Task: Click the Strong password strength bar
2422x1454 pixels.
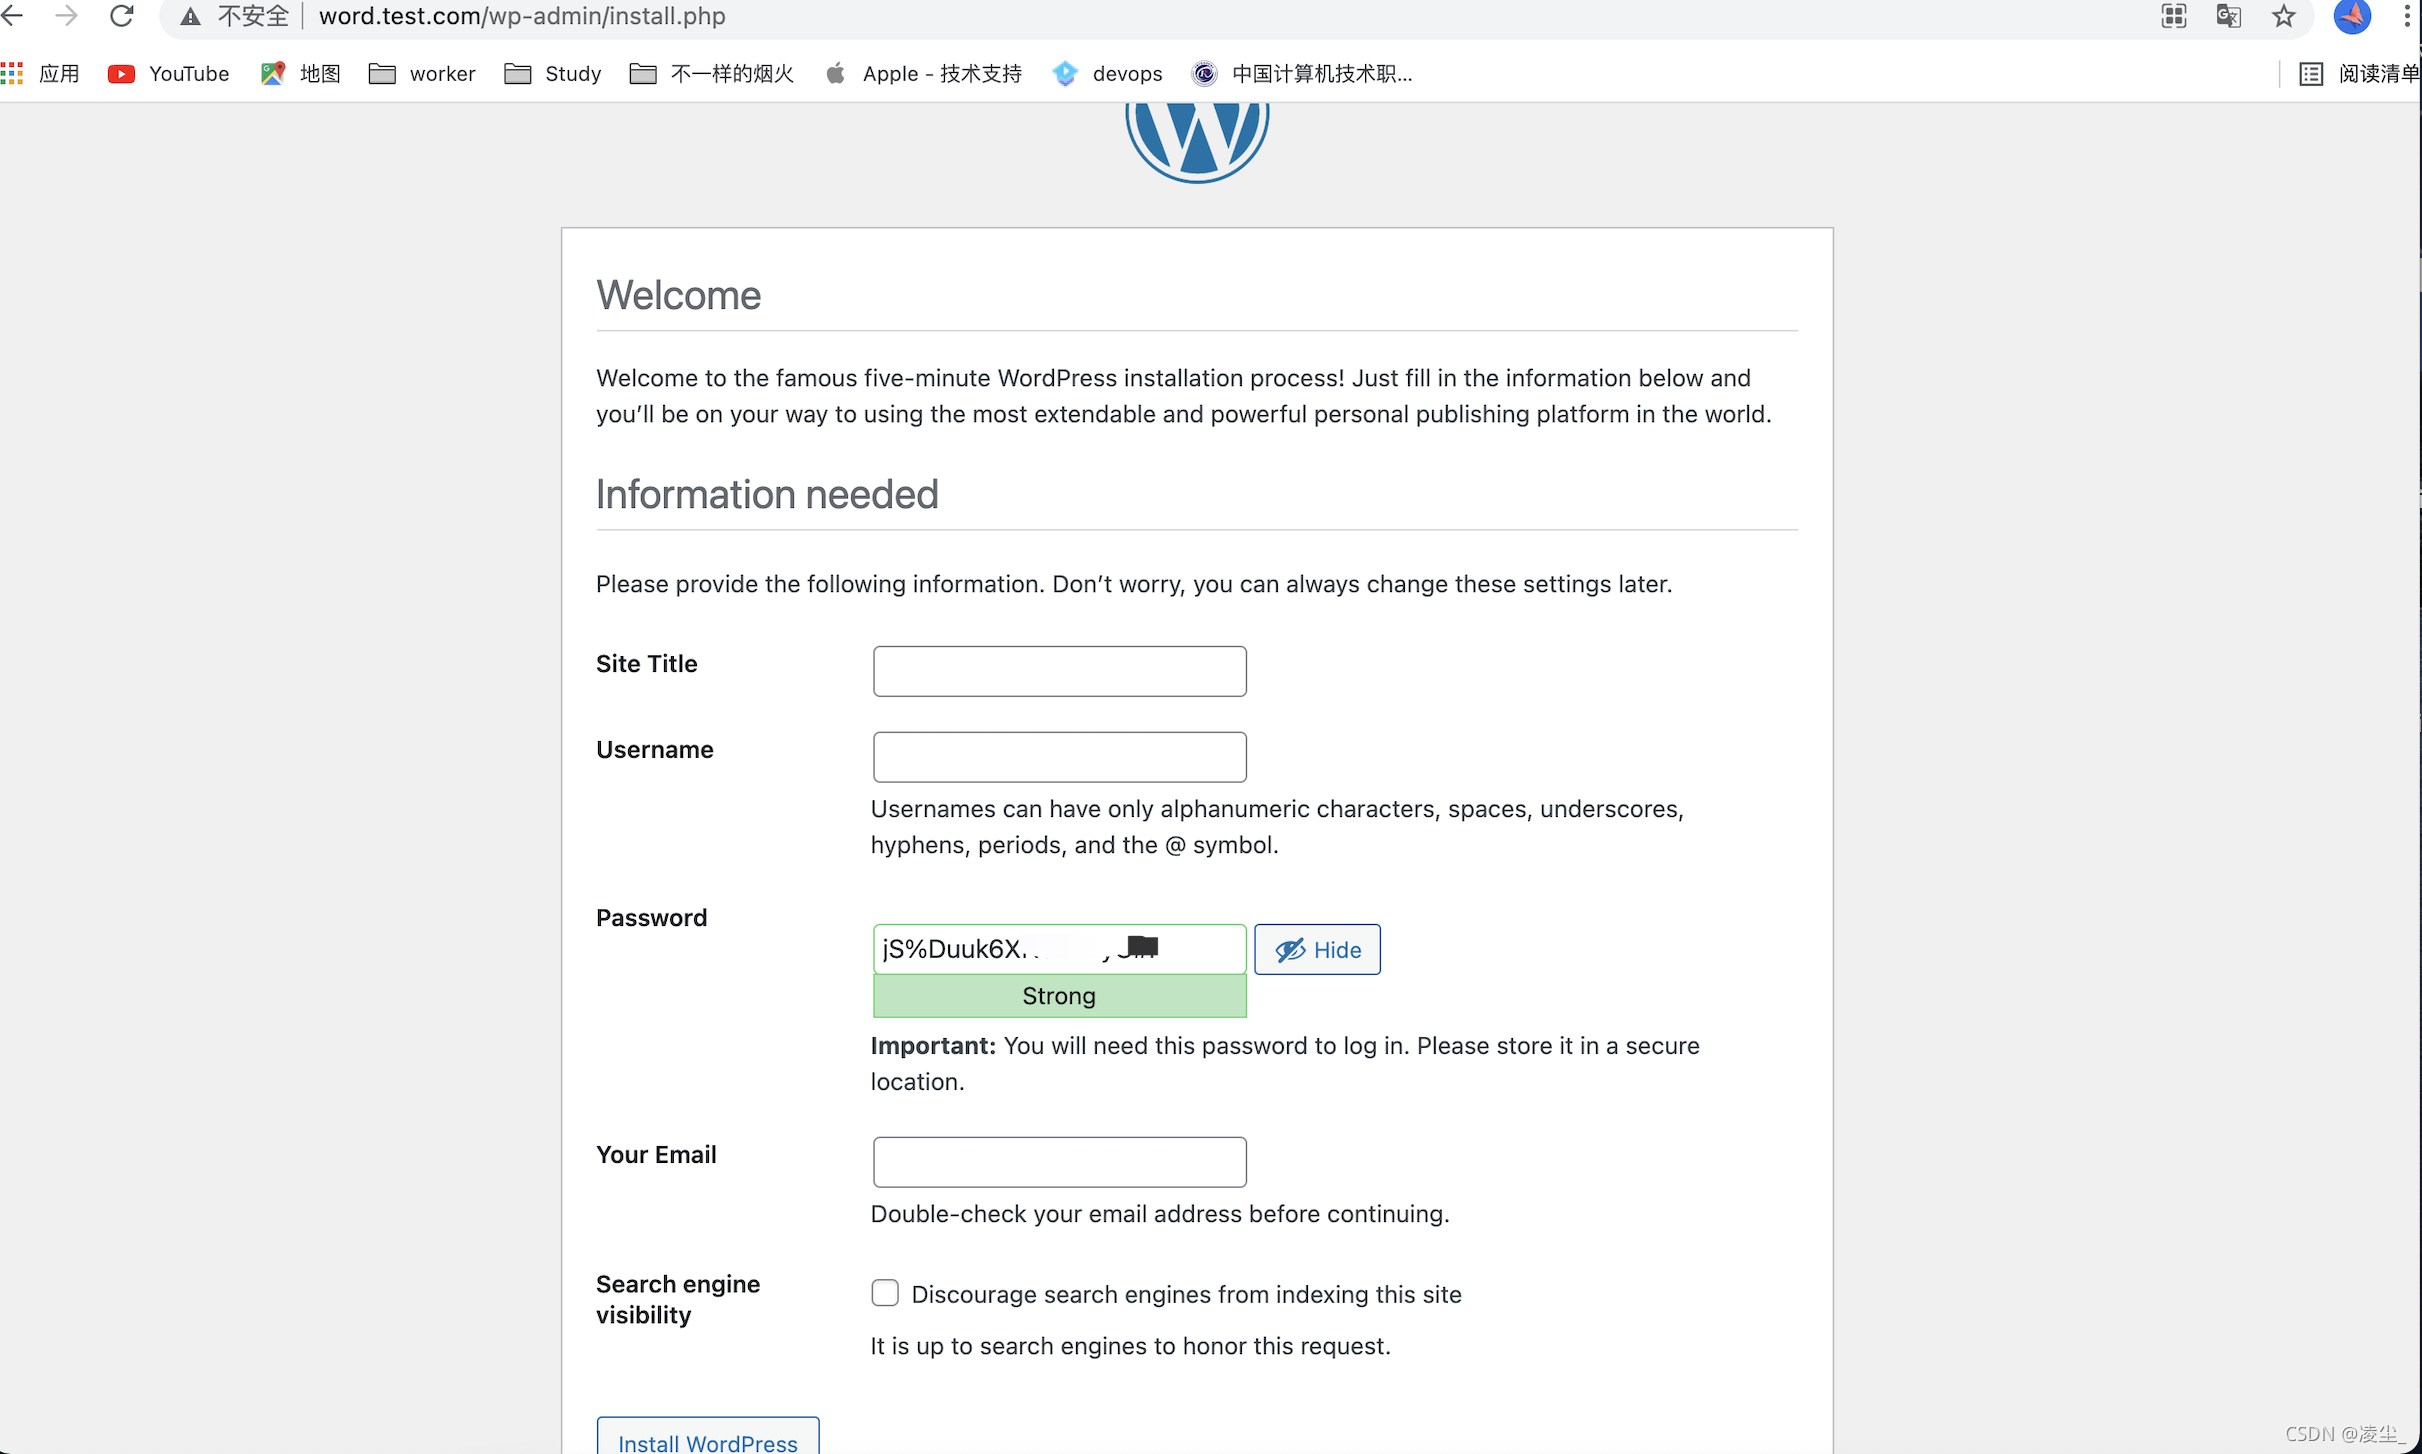Action: pyautogui.click(x=1058, y=996)
